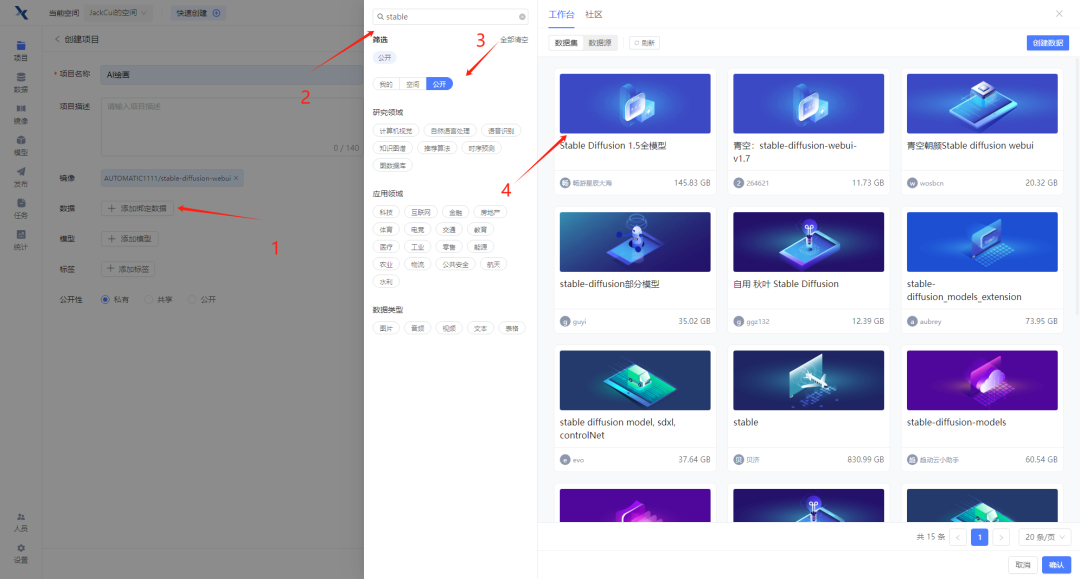Click the wosbcn author avatar
This screenshot has height=579, width=1080.
click(912, 183)
